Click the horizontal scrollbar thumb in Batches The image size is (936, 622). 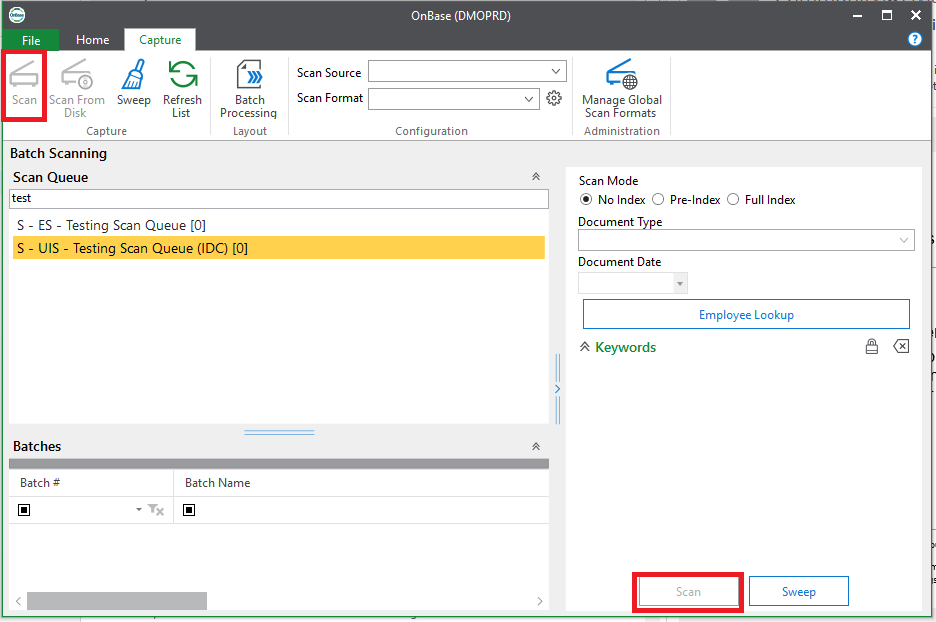[117, 601]
